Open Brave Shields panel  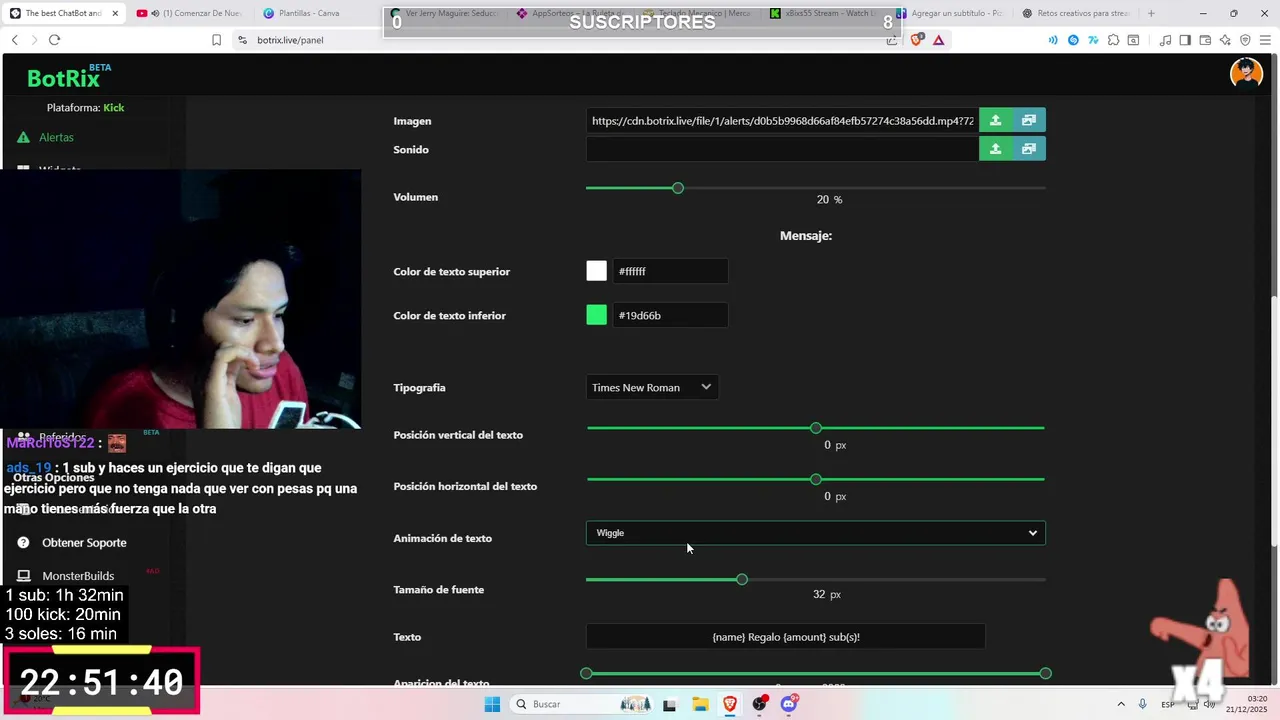pyautogui.click(x=917, y=40)
